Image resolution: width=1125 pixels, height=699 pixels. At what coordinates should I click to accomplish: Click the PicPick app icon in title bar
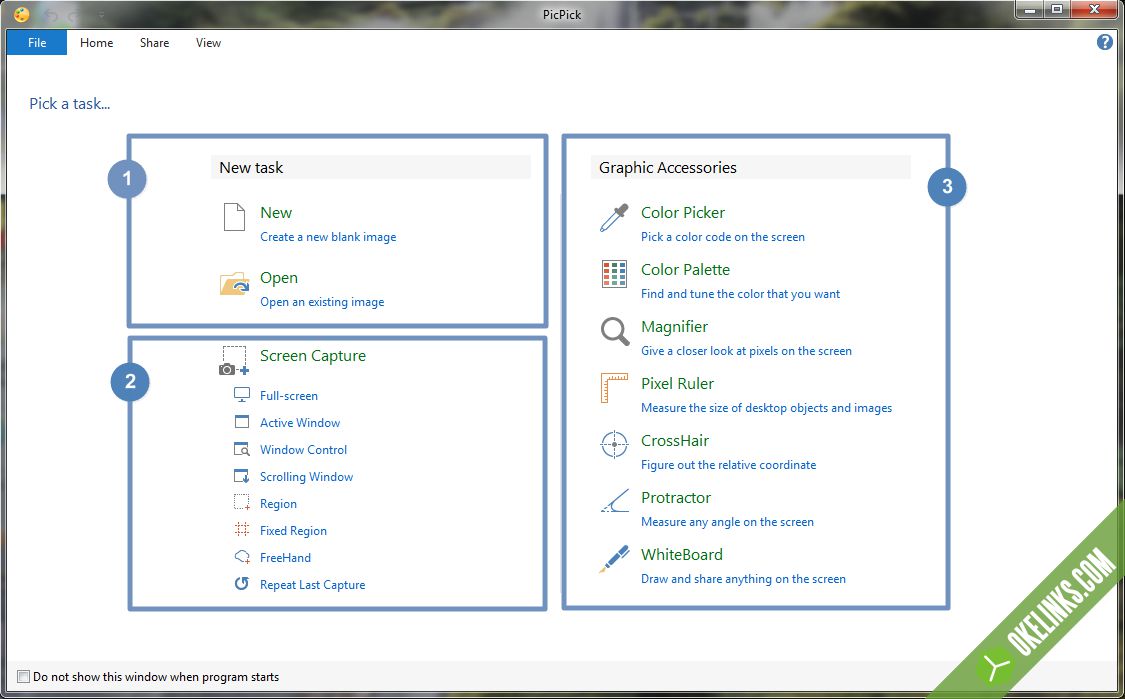[x=22, y=14]
